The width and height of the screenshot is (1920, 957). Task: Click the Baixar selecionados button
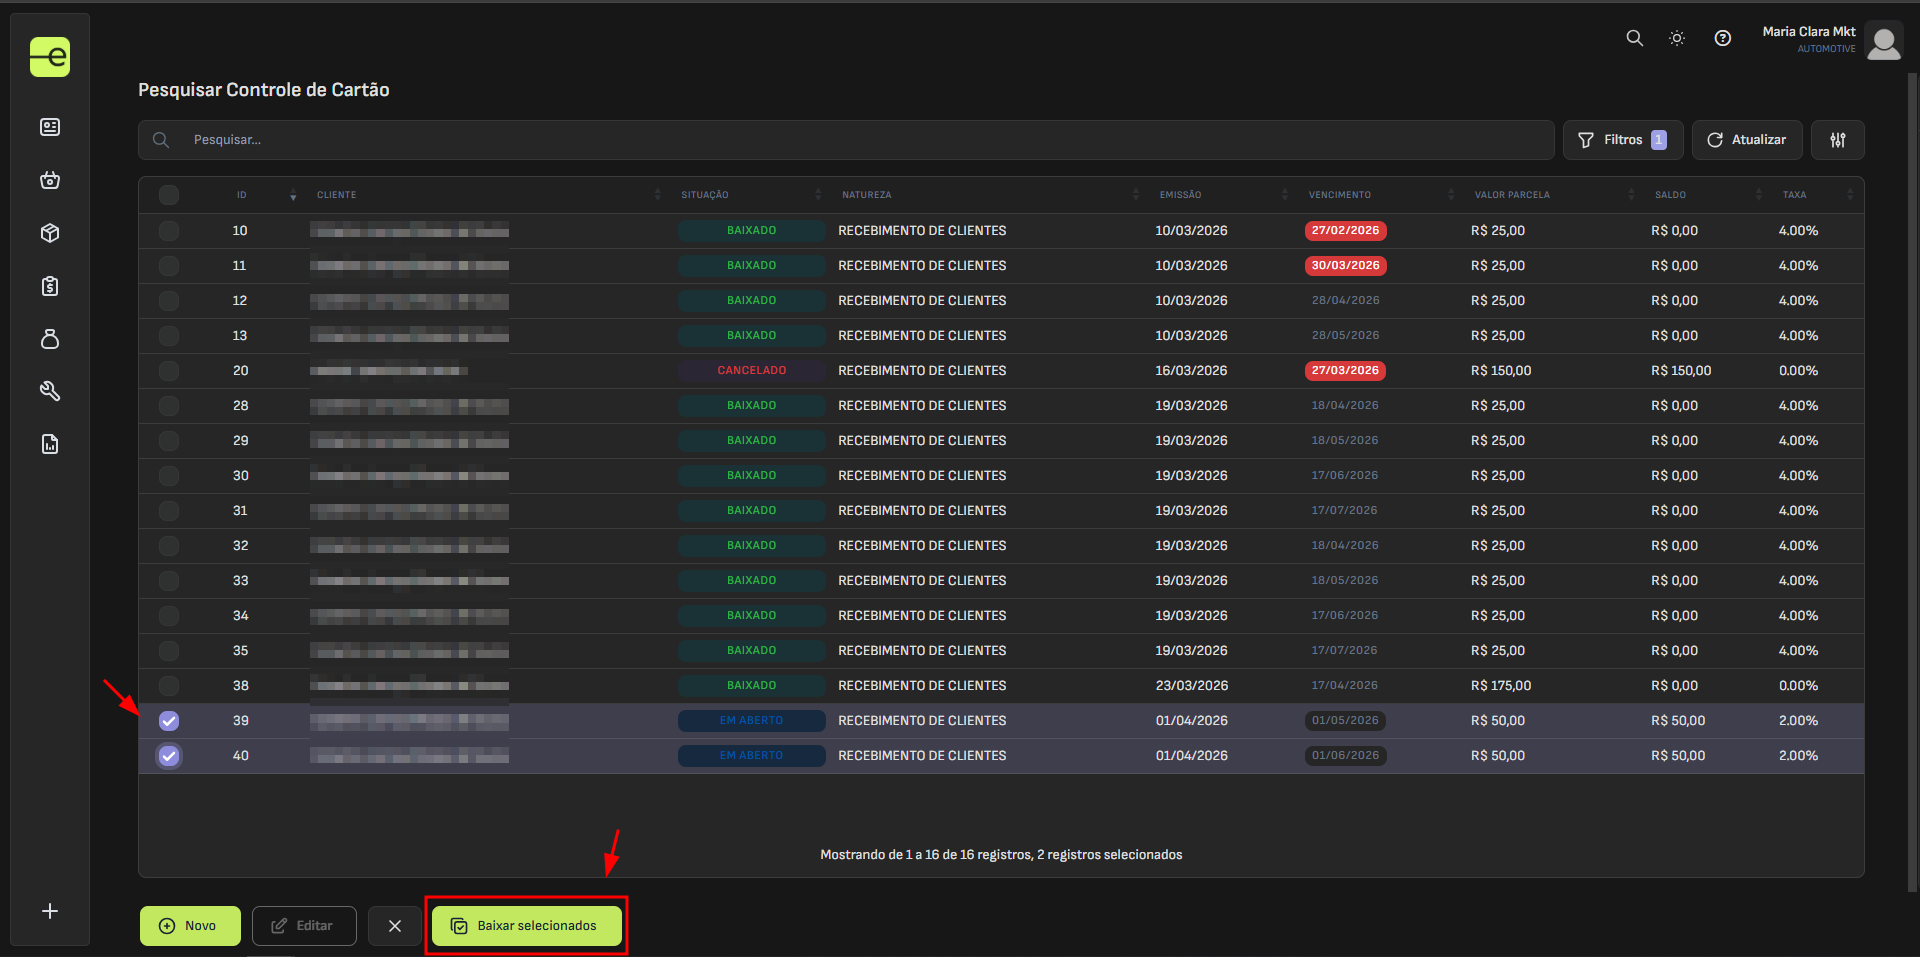[526, 926]
